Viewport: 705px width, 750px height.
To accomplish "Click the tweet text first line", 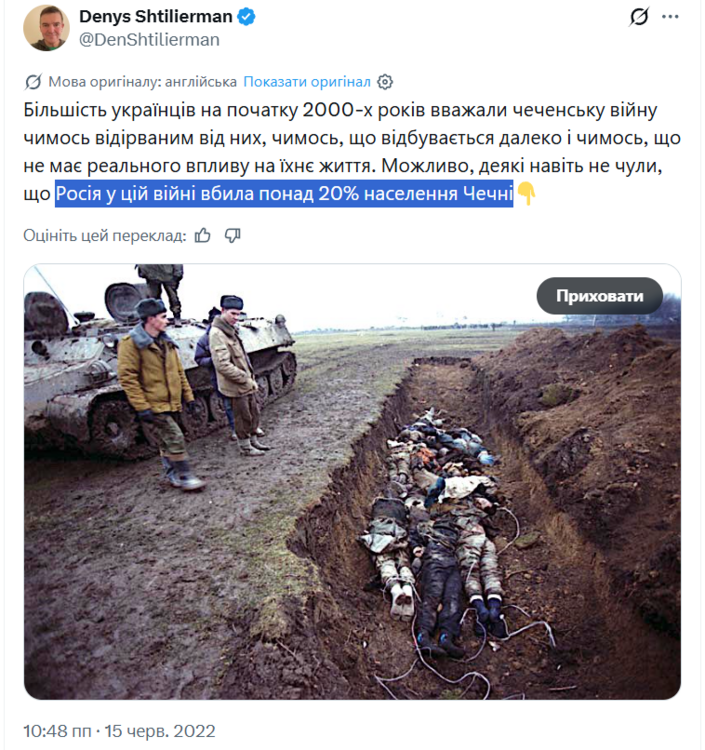I will [x=341, y=110].
